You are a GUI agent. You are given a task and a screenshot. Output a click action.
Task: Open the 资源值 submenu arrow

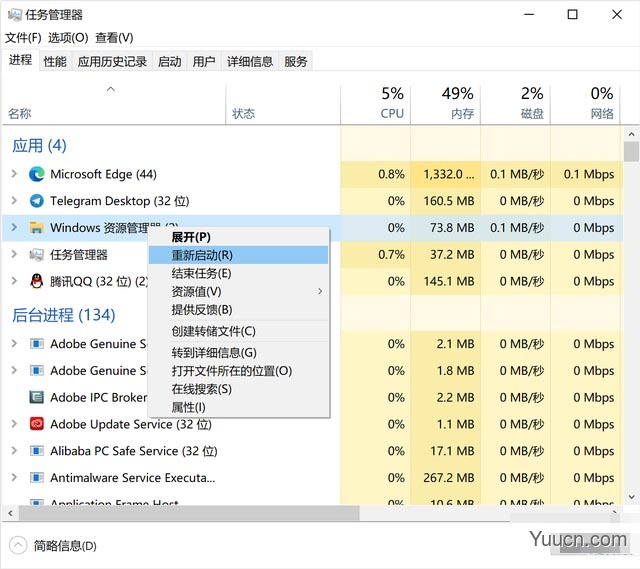pyautogui.click(x=320, y=291)
